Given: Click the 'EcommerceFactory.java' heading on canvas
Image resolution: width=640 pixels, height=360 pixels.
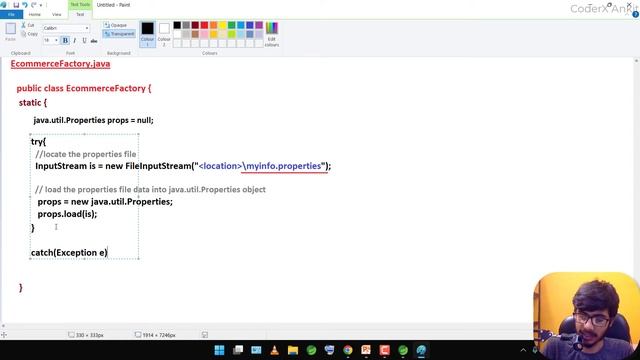Looking at the screenshot, I should click(x=60, y=64).
